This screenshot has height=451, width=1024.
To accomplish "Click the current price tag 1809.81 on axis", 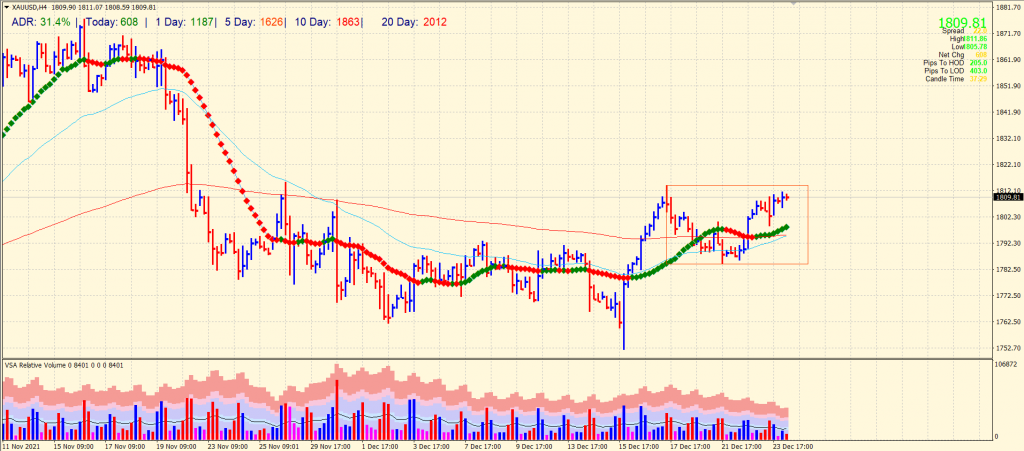I will pyautogui.click(x=1005, y=197).
